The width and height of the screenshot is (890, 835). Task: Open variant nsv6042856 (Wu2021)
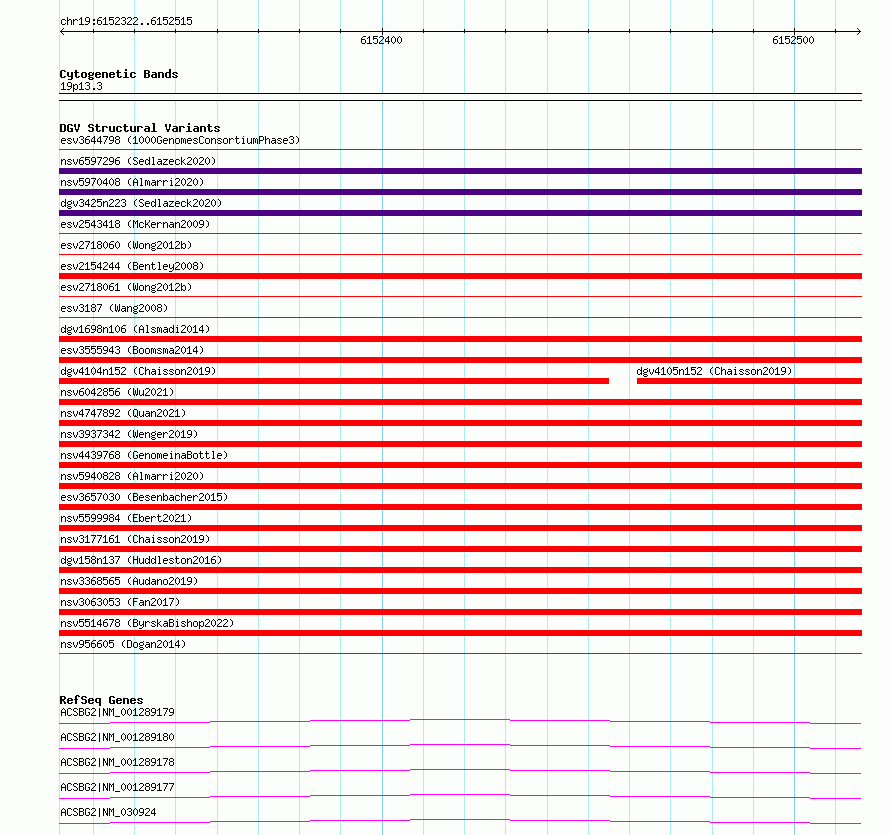pyautogui.click(x=117, y=392)
